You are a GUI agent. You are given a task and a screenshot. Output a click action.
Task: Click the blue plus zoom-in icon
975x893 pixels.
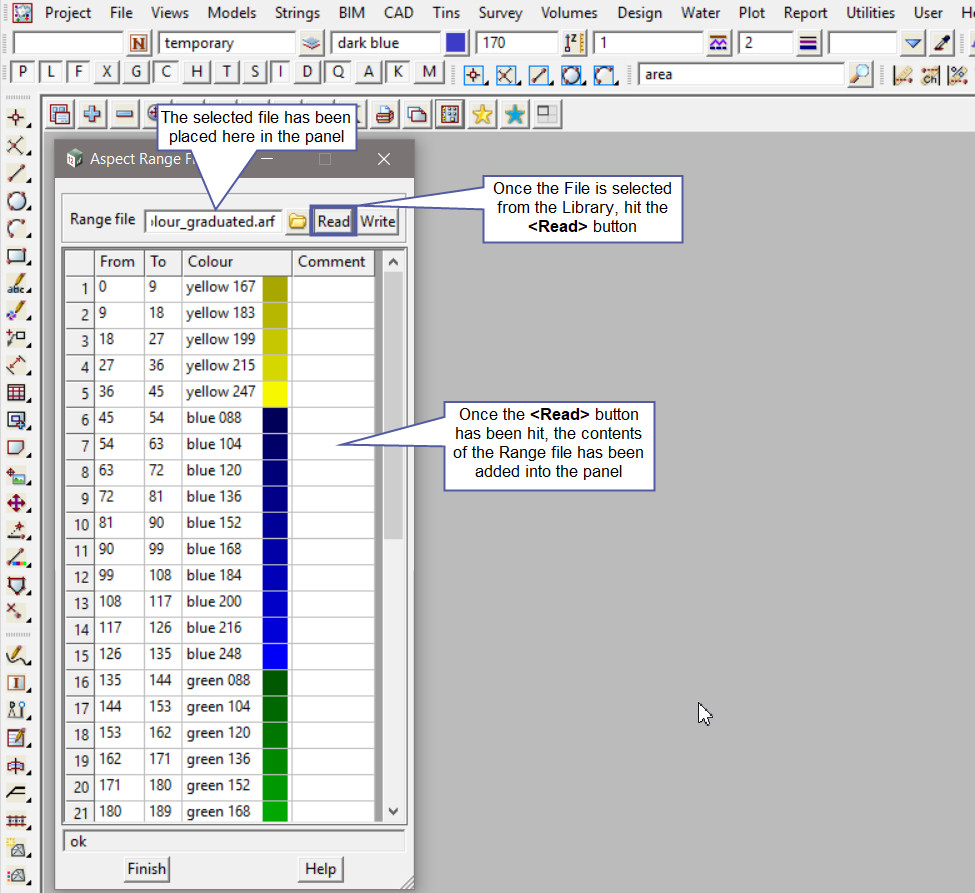pyautogui.click(x=92, y=114)
